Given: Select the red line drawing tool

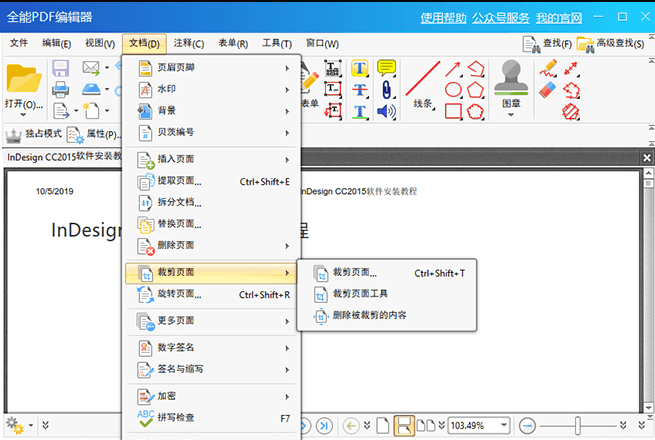Looking at the screenshot, I should pos(423,79).
